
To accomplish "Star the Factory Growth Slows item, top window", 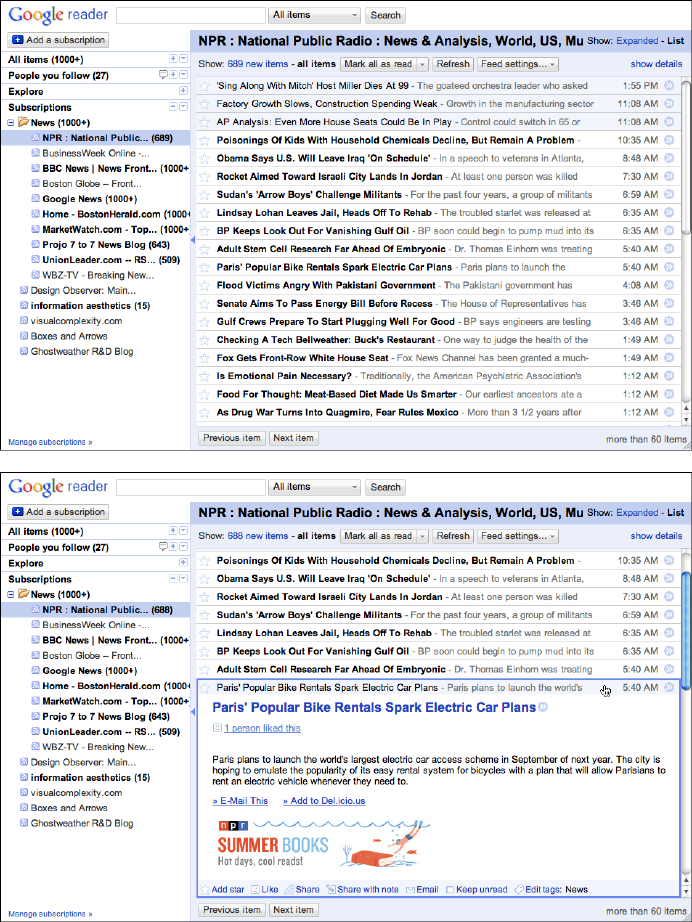I will [x=204, y=104].
